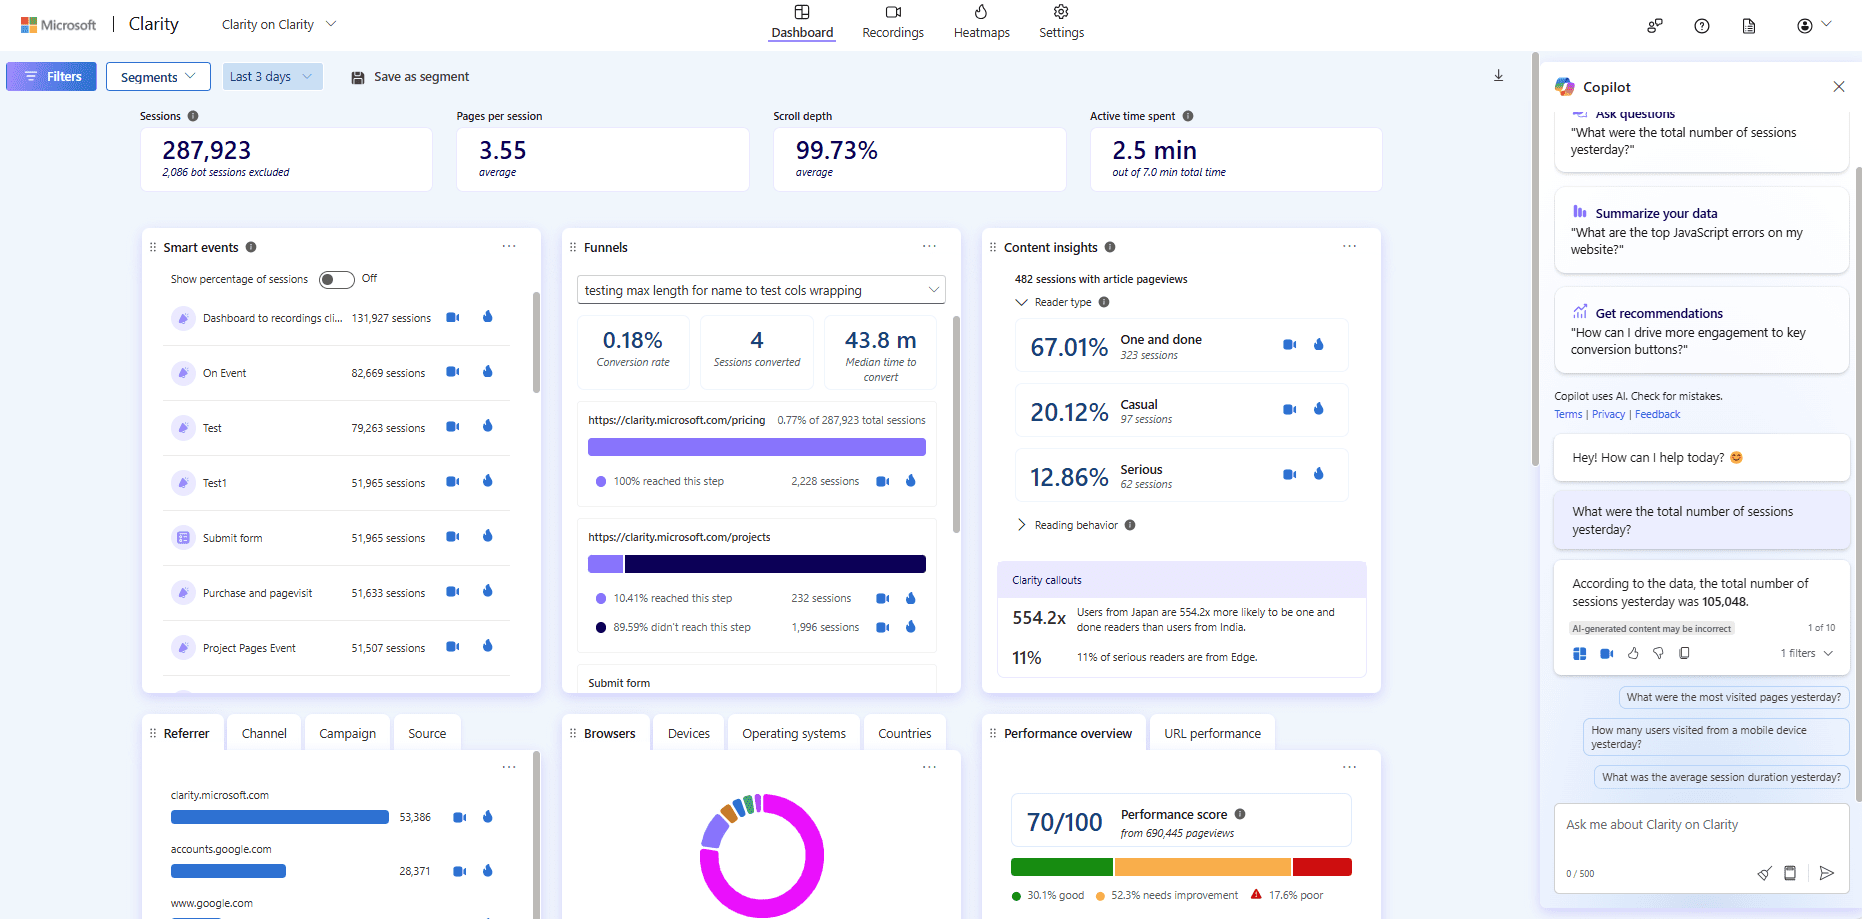Click the Filters button
This screenshot has height=919, width=1862.
[51, 77]
